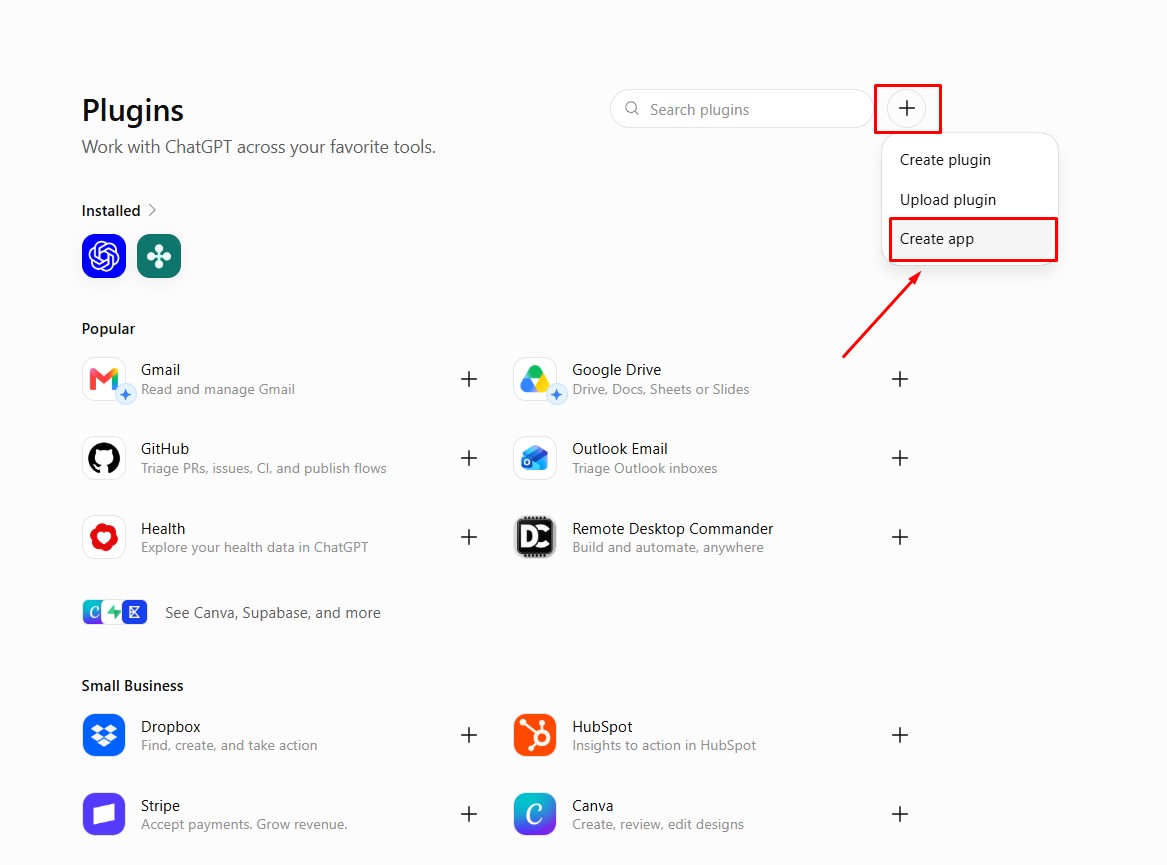The height and width of the screenshot is (865, 1167).
Task: Open the Dropbox plugin title
Action: (x=170, y=727)
